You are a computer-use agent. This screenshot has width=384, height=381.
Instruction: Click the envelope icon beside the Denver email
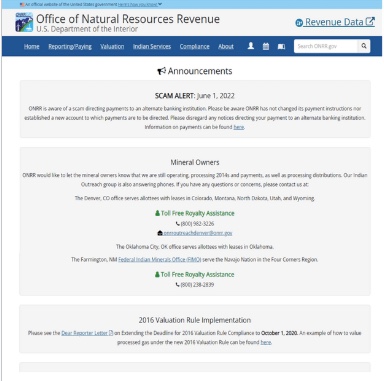160,233
